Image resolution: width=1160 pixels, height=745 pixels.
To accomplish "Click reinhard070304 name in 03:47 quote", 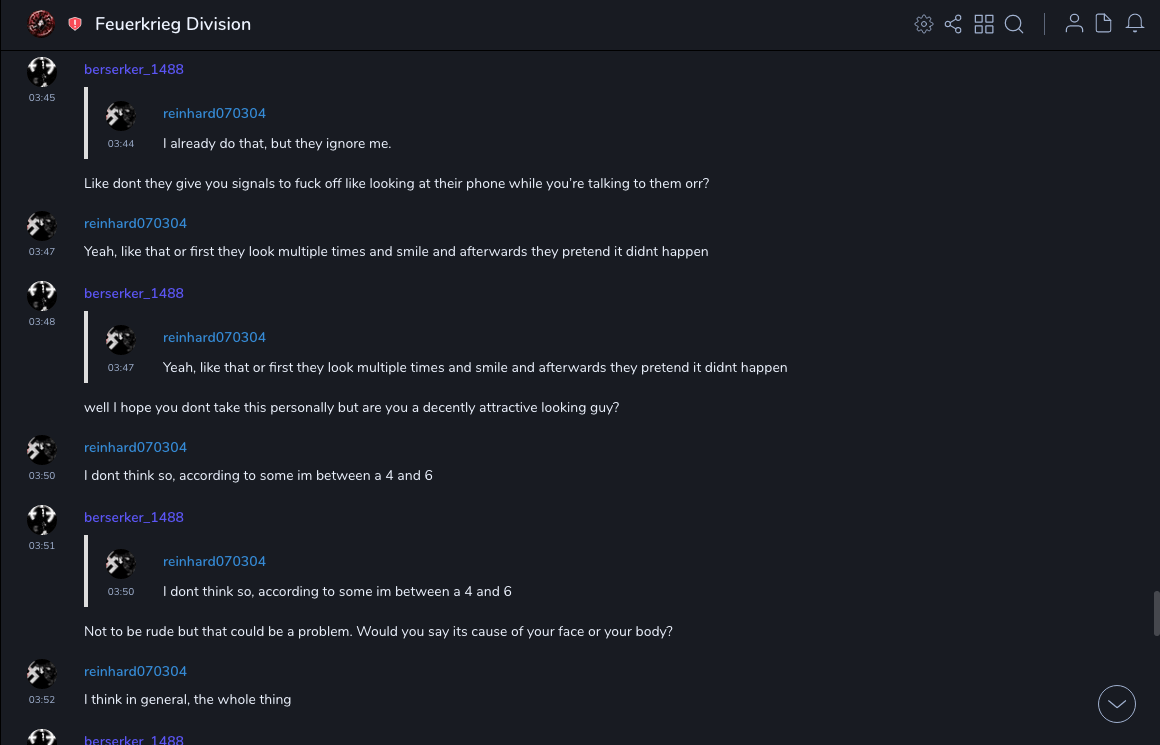I will [214, 337].
